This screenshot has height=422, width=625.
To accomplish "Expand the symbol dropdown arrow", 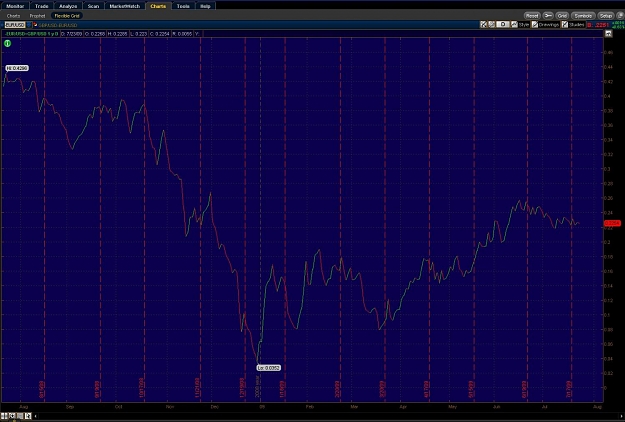I will [x=29, y=25].
